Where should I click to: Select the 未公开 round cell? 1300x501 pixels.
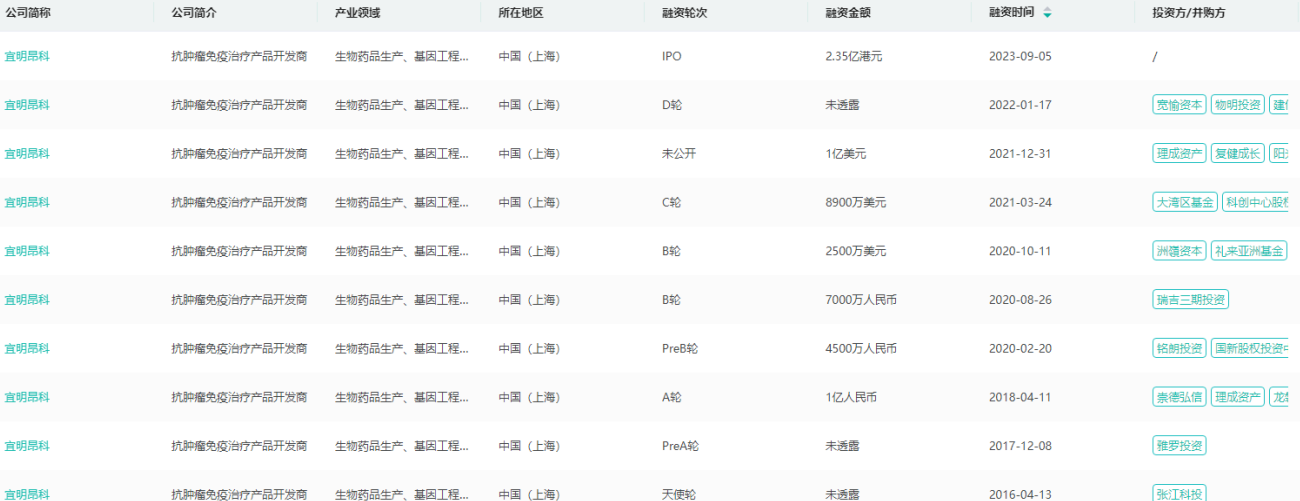tap(678, 154)
